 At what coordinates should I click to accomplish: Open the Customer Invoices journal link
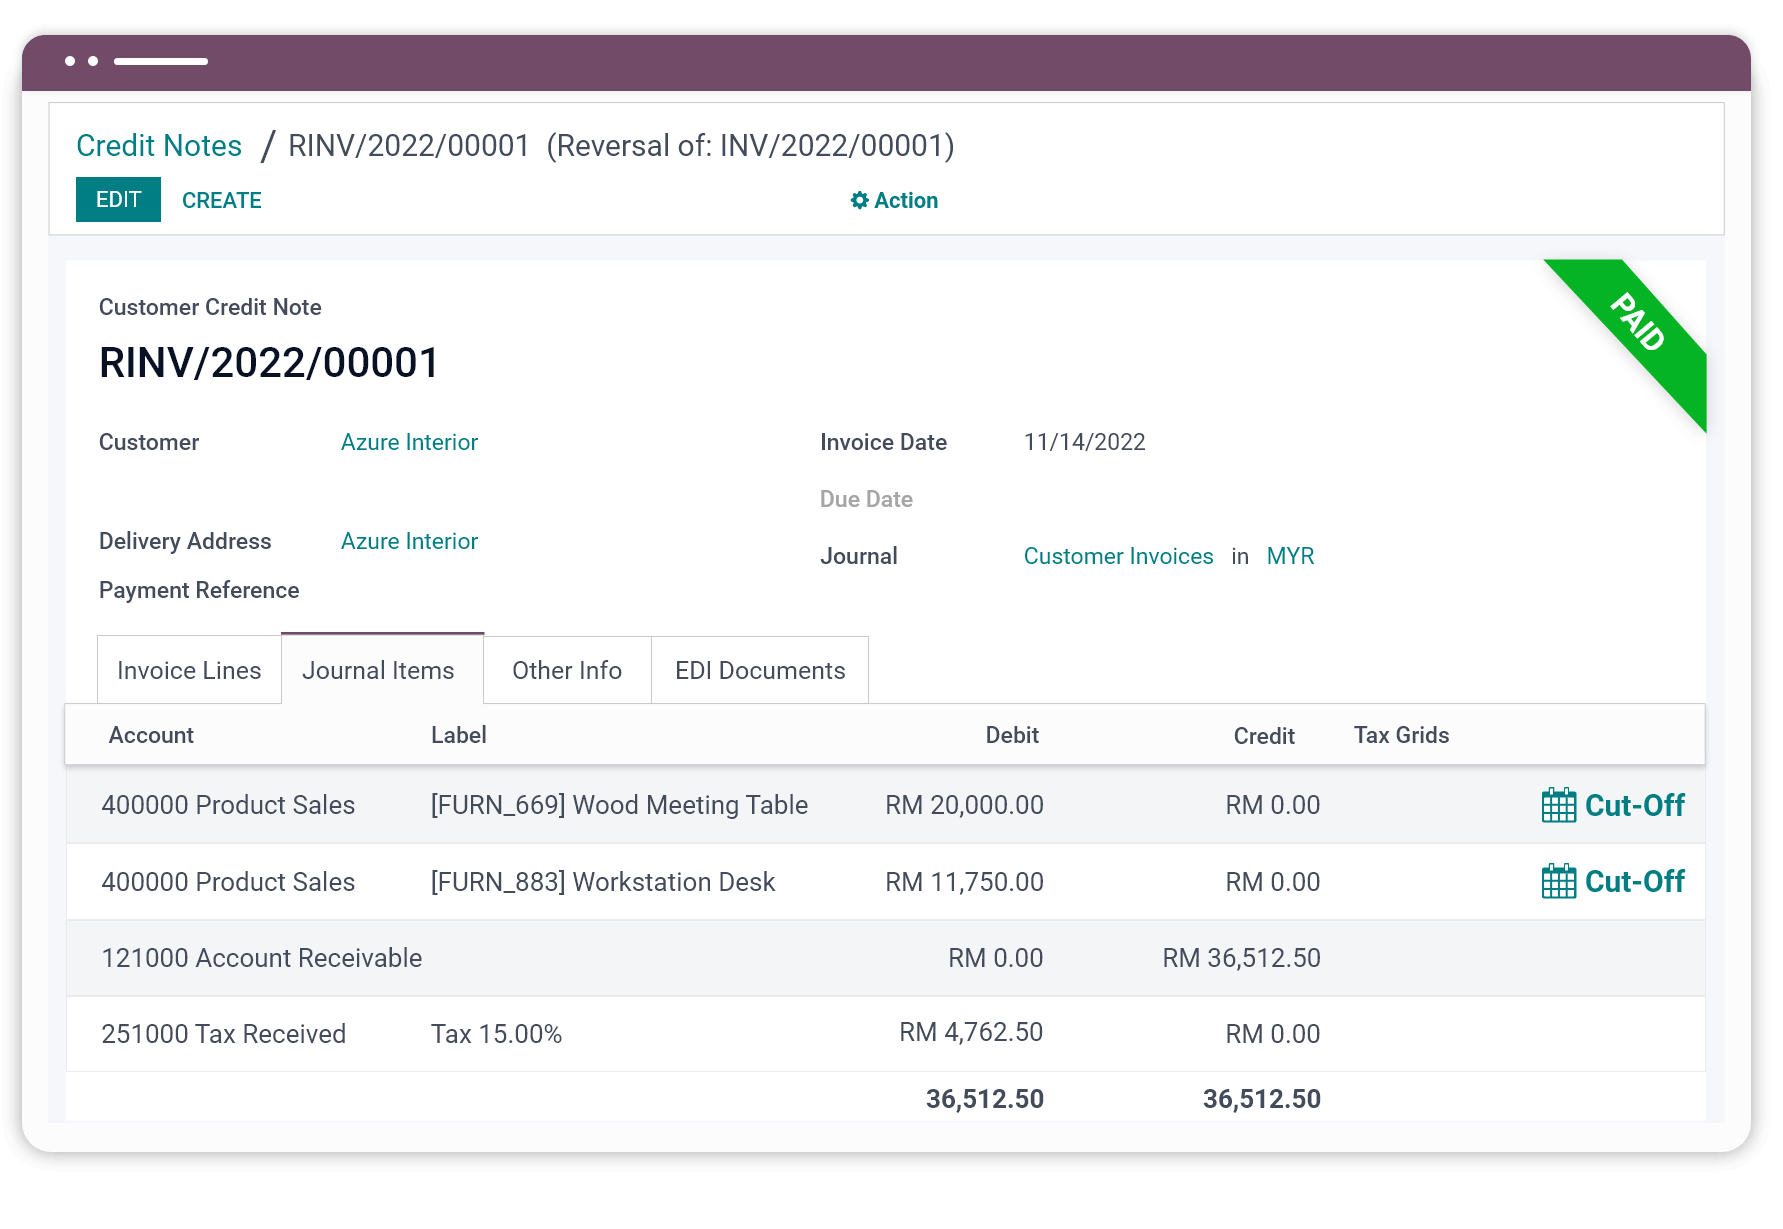pos(1118,556)
